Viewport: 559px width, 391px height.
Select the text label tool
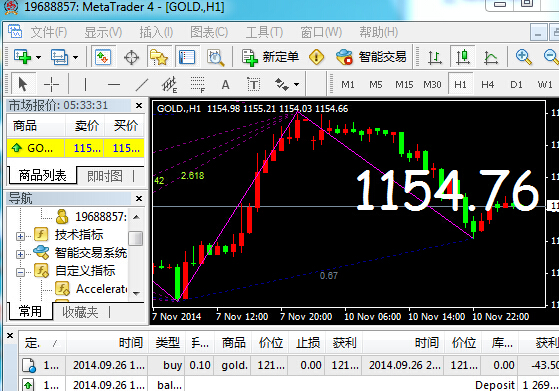253,85
